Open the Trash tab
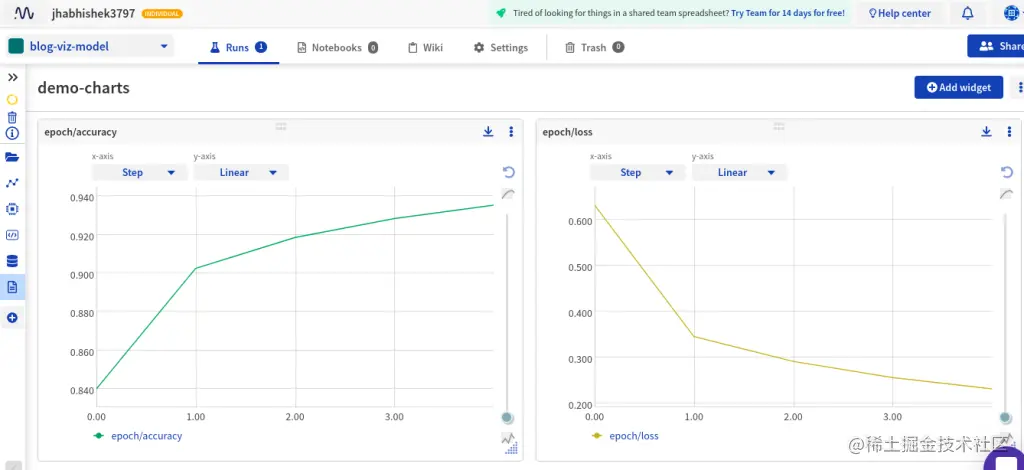 point(594,48)
